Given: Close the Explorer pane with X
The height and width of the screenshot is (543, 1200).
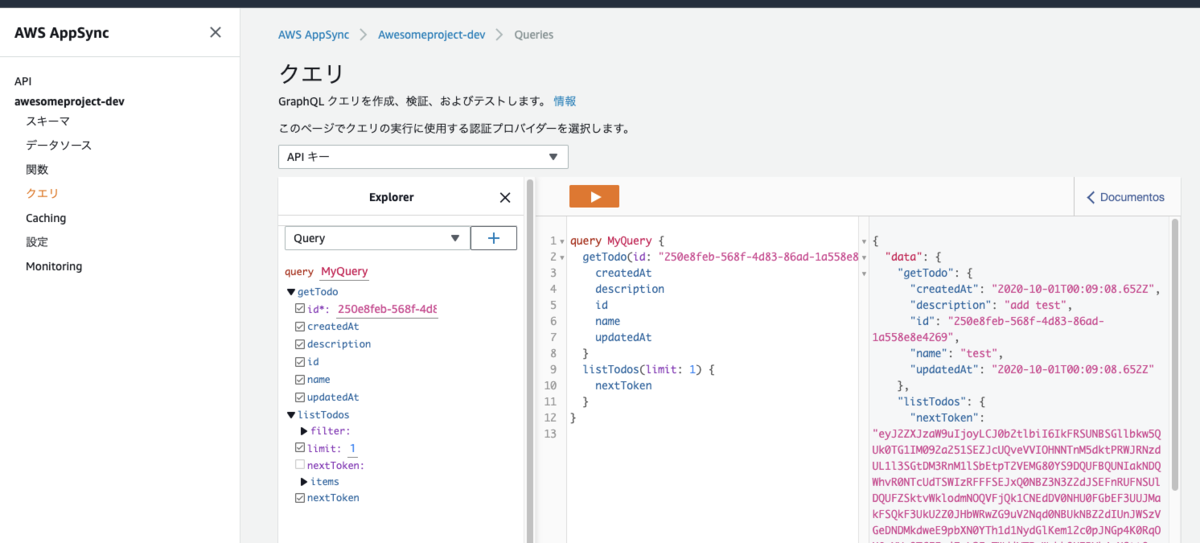Looking at the screenshot, I should tap(505, 198).
